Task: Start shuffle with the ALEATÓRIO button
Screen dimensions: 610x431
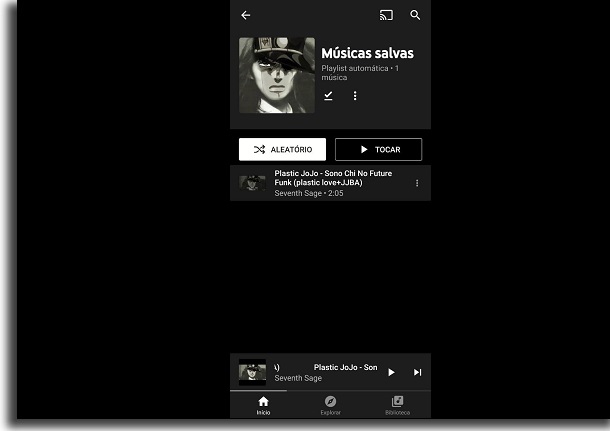Action: tap(282, 149)
